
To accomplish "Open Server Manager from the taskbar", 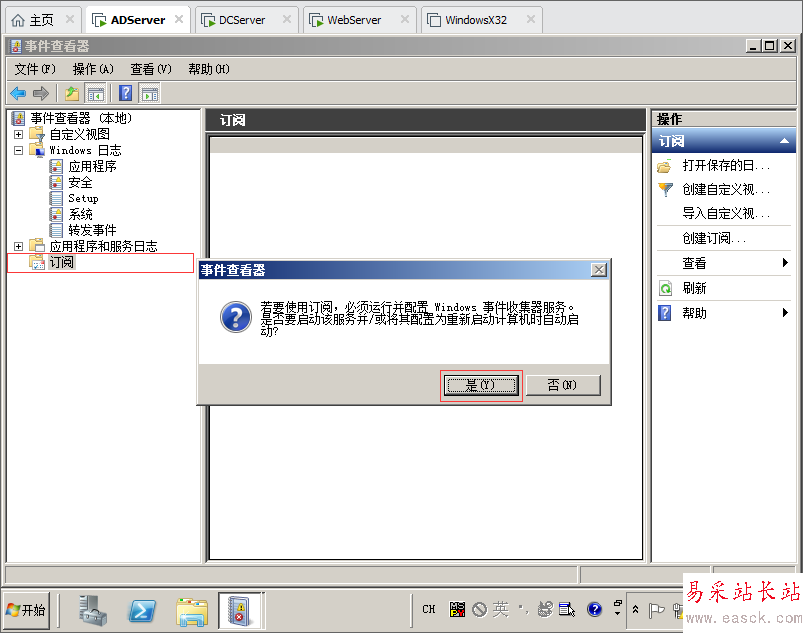I will pyautogui.click(x=93, y=610).
